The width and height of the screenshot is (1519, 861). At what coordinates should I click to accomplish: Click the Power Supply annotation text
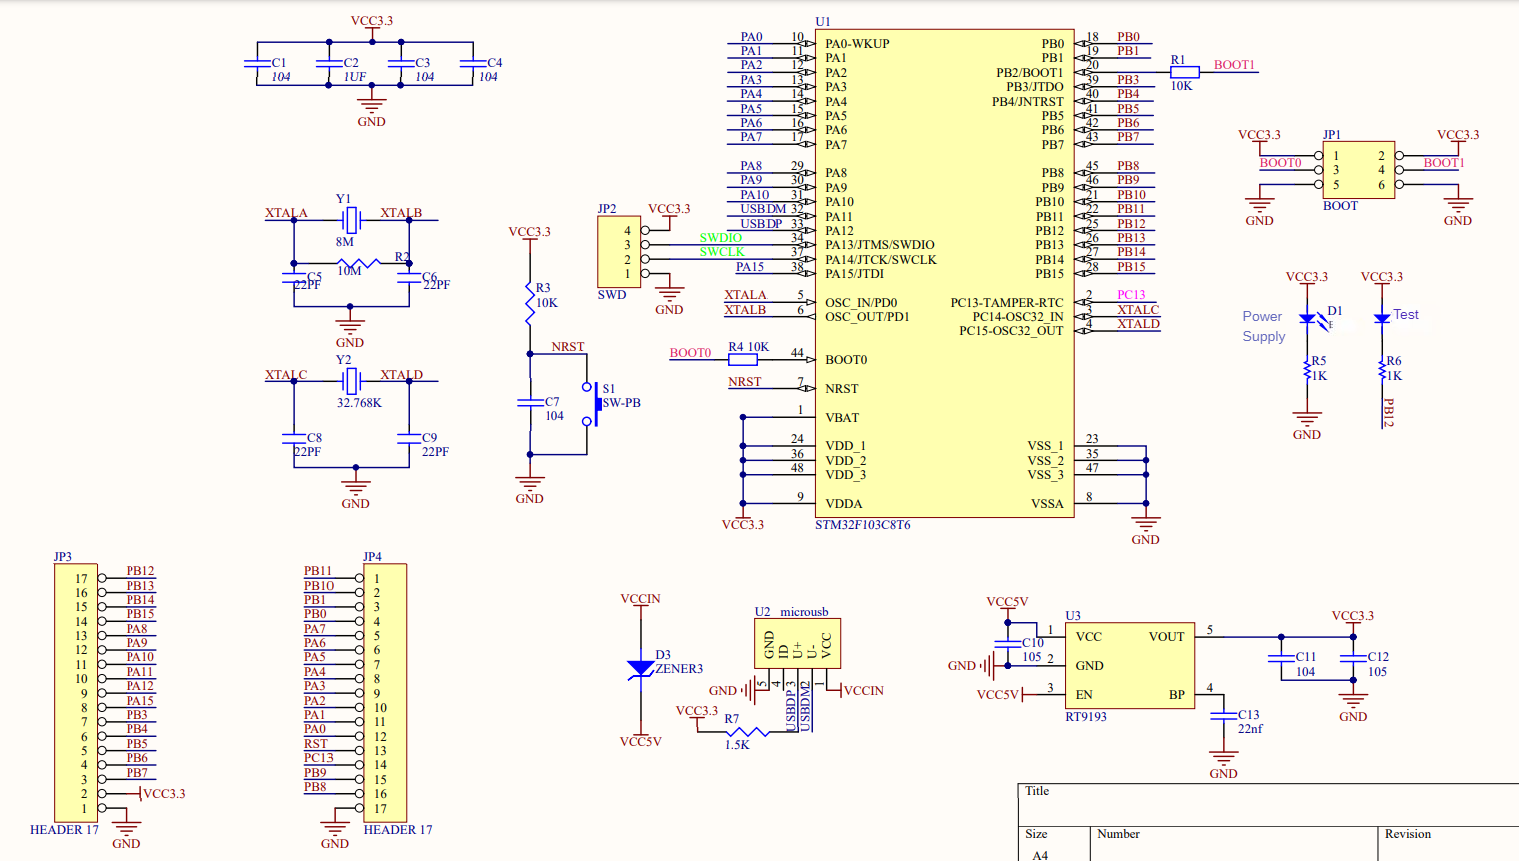(1263, 326)
